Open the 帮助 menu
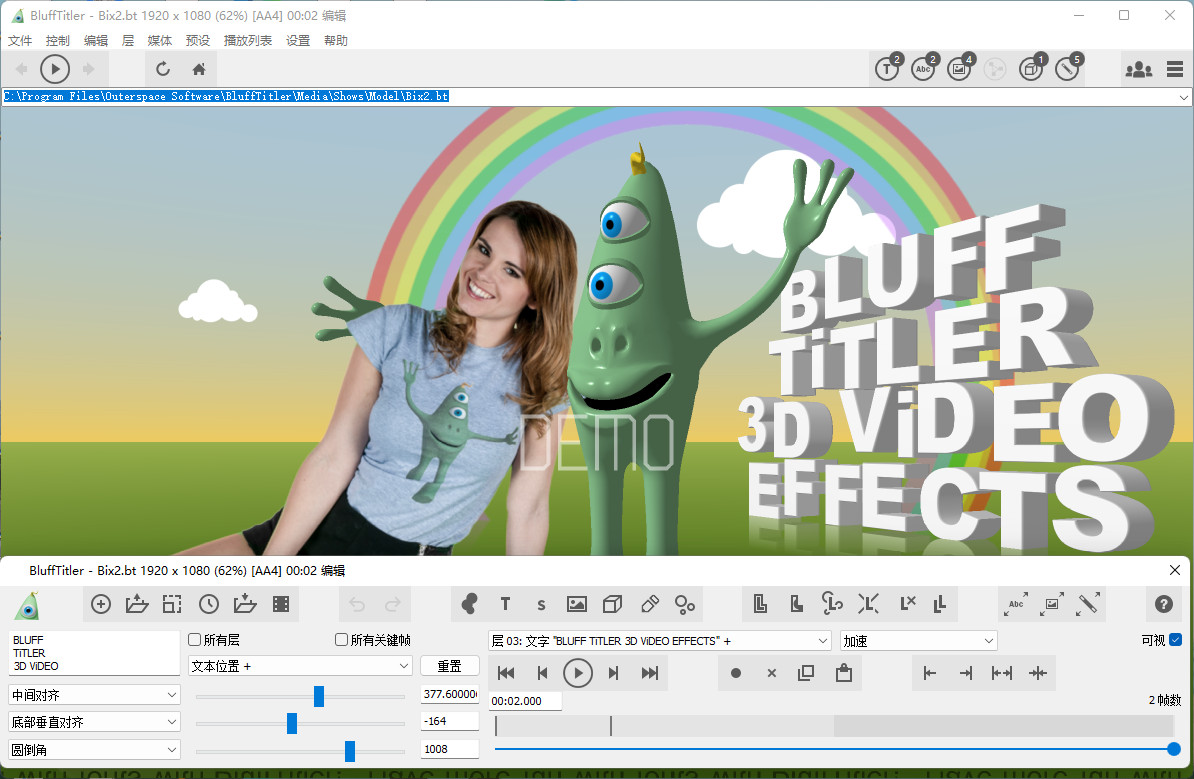This screenshot has width=1194, height=779. (336, 40)
